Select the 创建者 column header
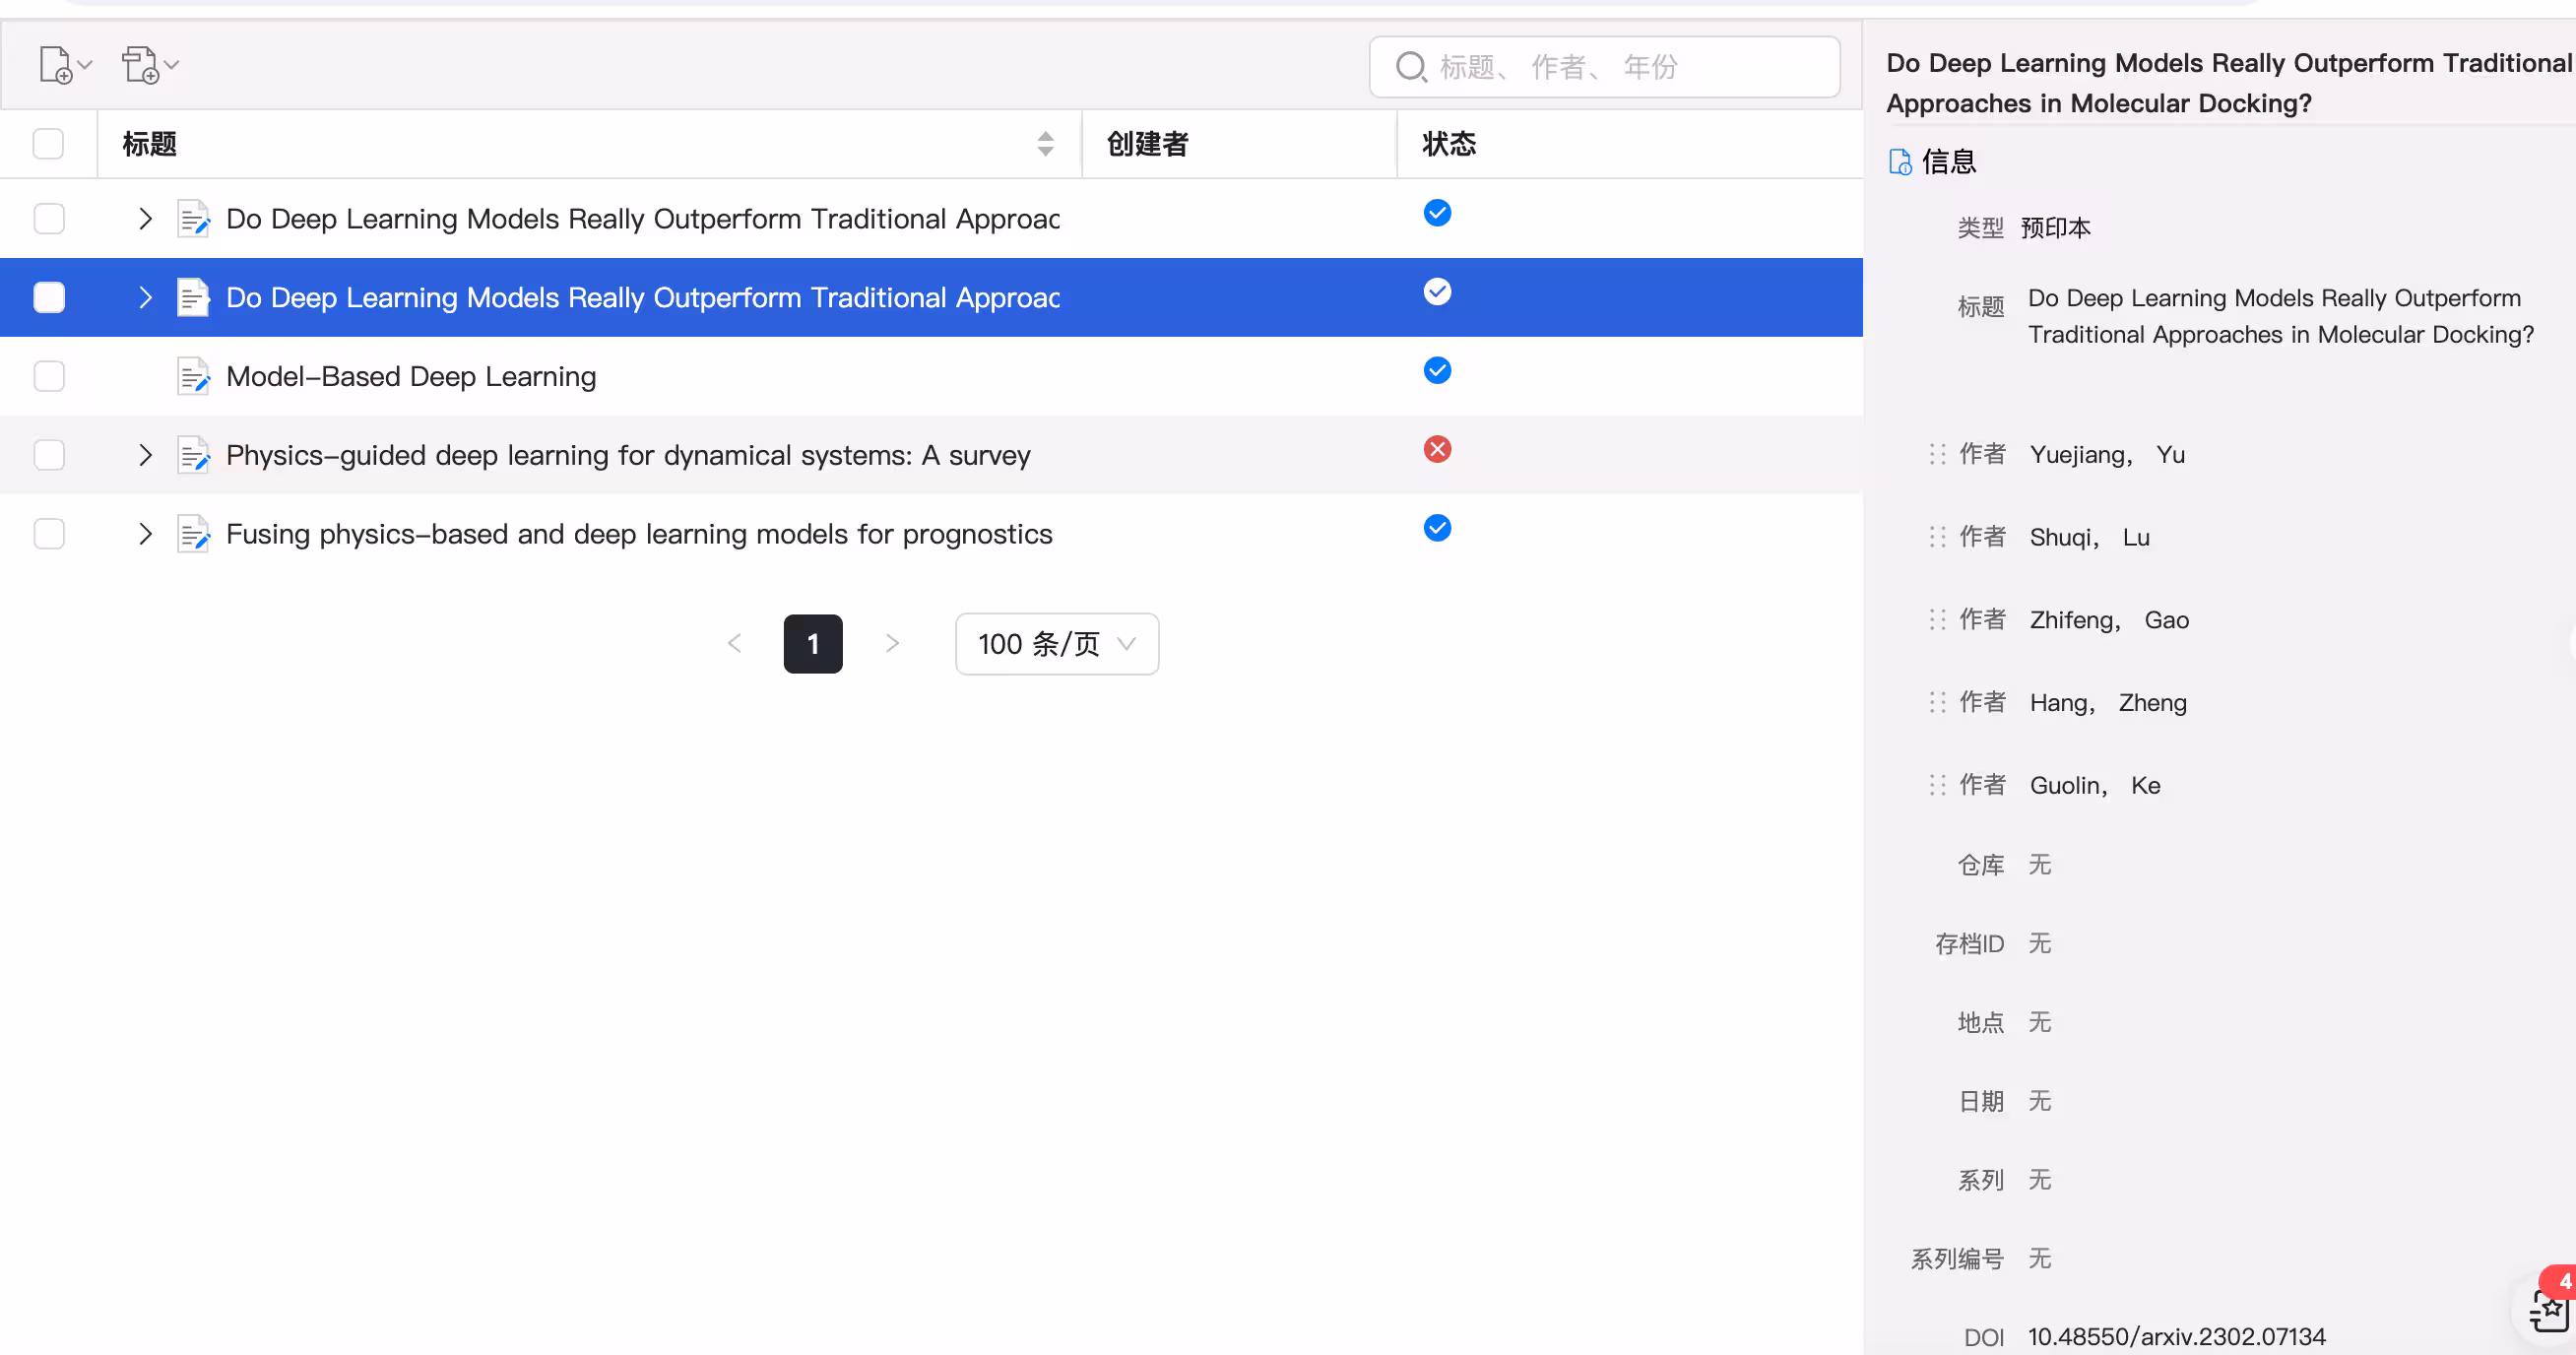Image resolution: width=2576 pixels, height=1355 pixels. [x=1145, y=144]
